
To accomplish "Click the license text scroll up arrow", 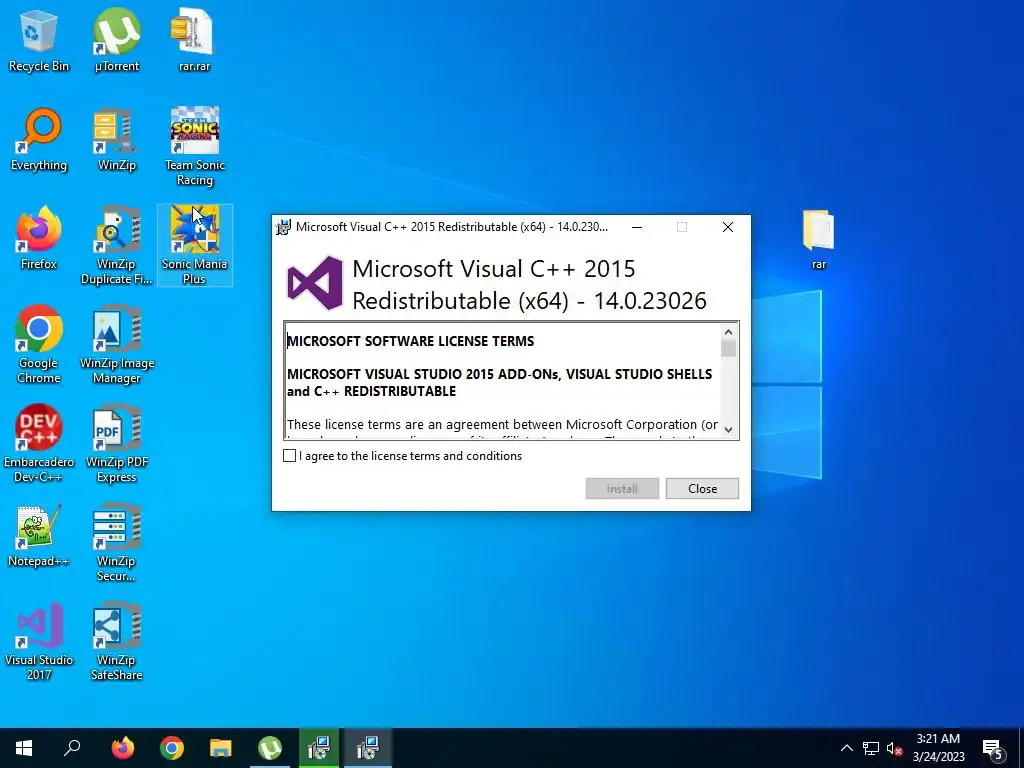I will click(728, 332).
